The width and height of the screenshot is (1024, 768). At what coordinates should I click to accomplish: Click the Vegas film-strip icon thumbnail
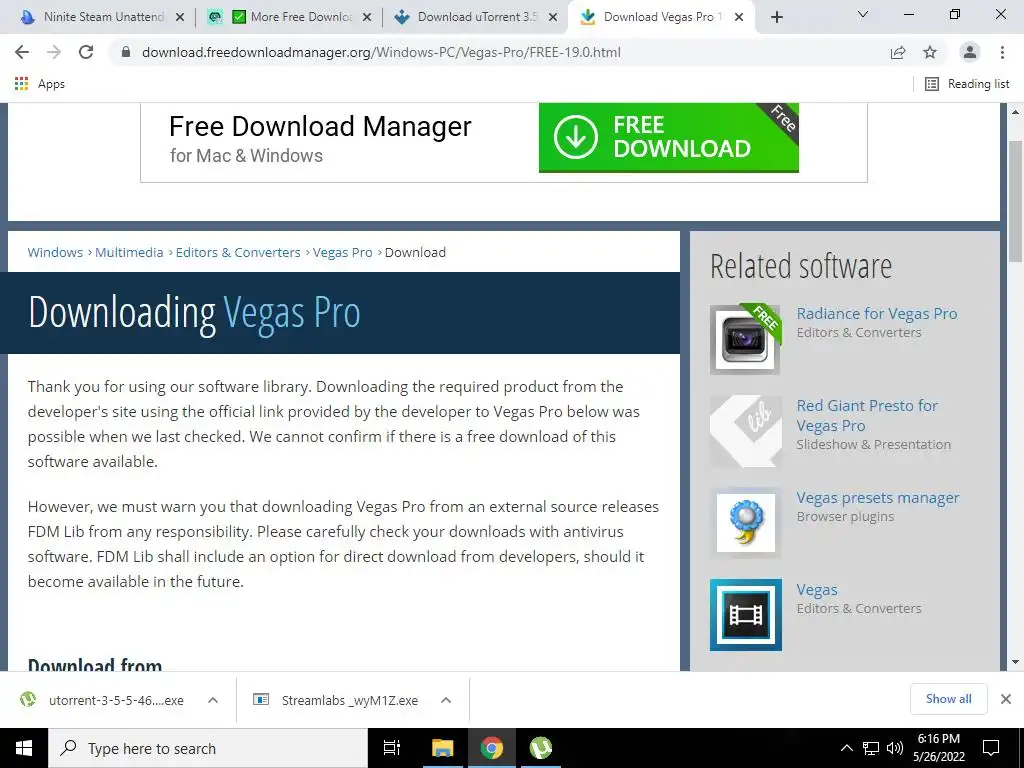coord(745,615)
